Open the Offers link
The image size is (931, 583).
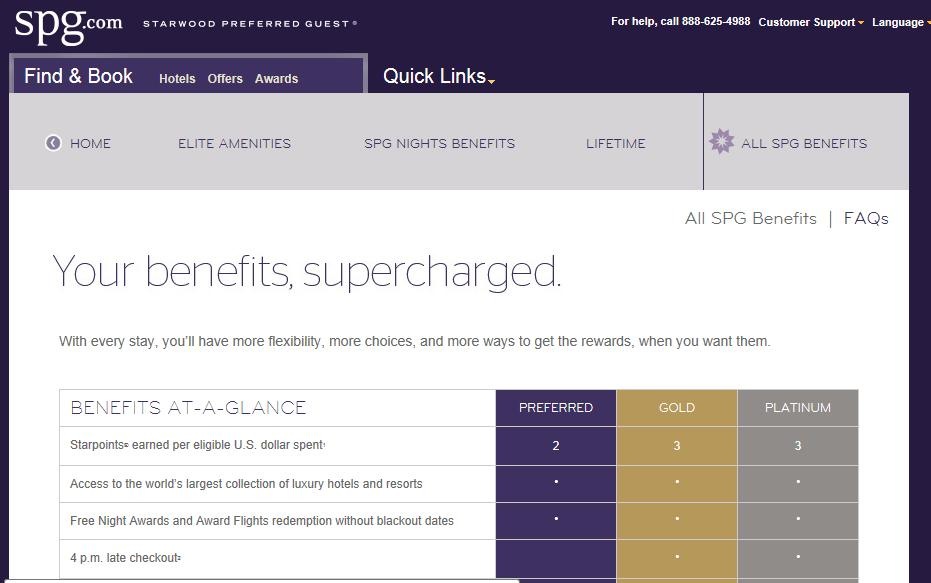point(225,79)
